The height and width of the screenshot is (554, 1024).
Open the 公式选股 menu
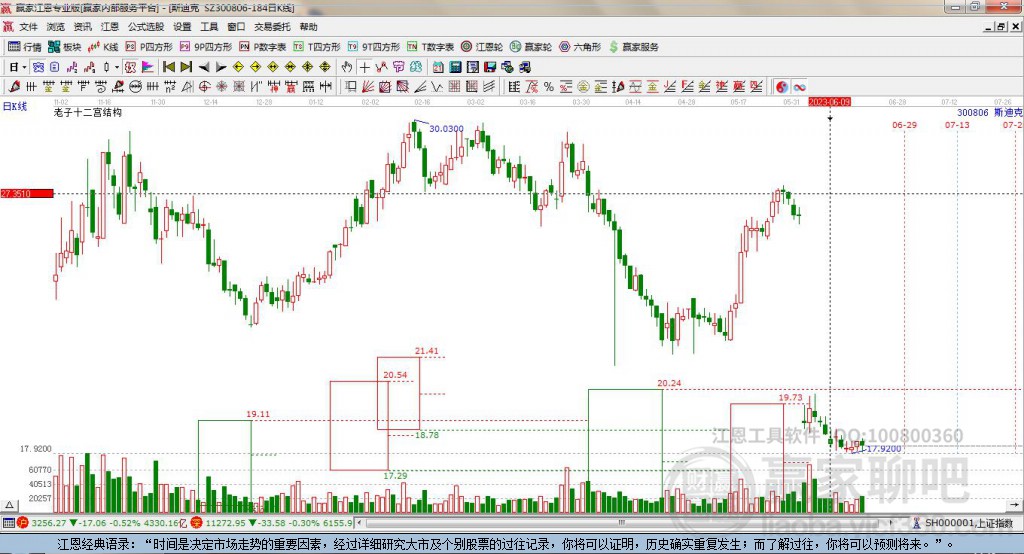click(x=146, y=27)
